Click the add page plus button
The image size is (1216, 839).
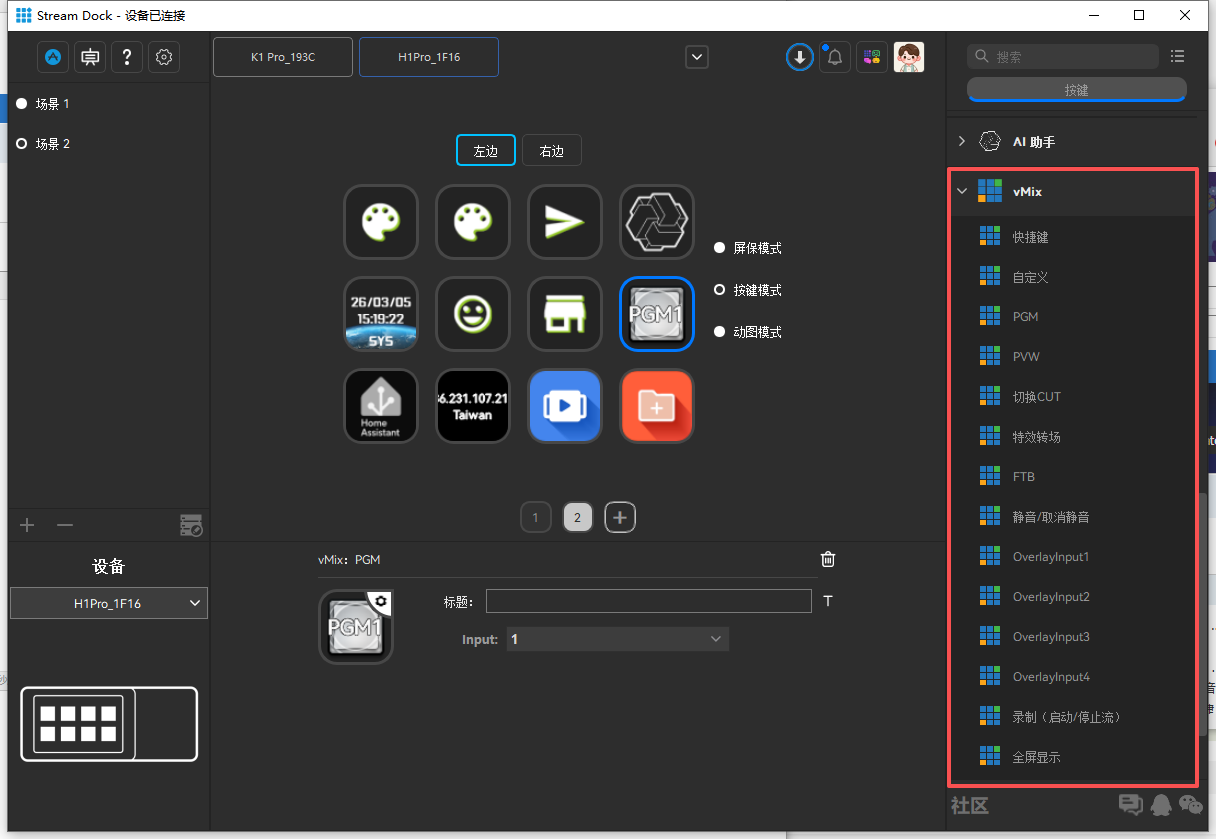(620, 517)
